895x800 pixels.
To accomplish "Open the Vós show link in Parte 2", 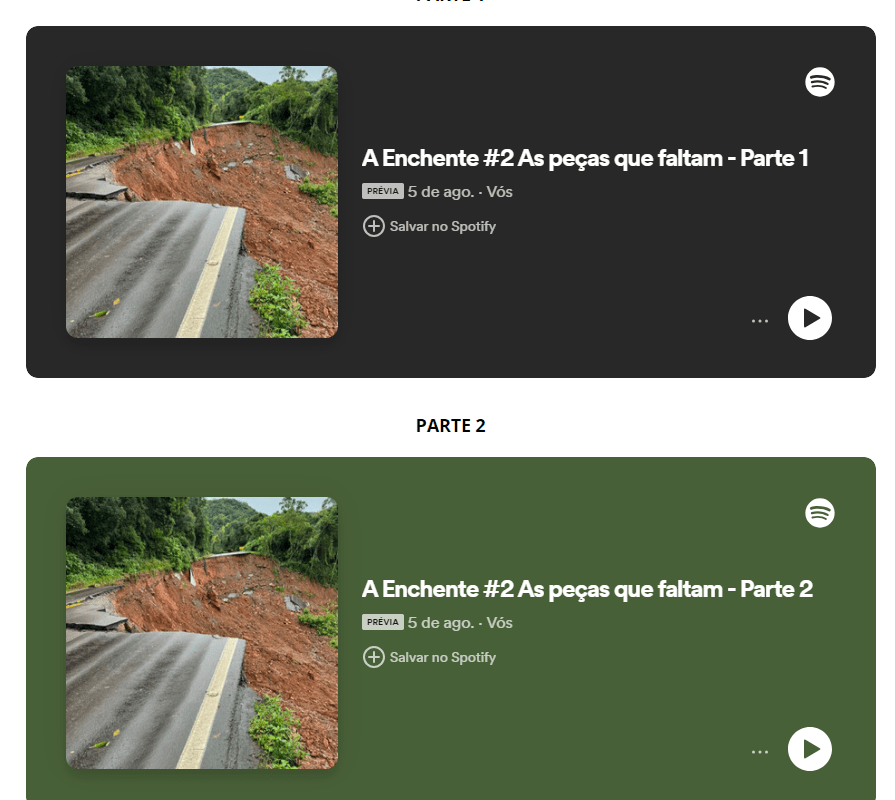I will tap(499, 623).
